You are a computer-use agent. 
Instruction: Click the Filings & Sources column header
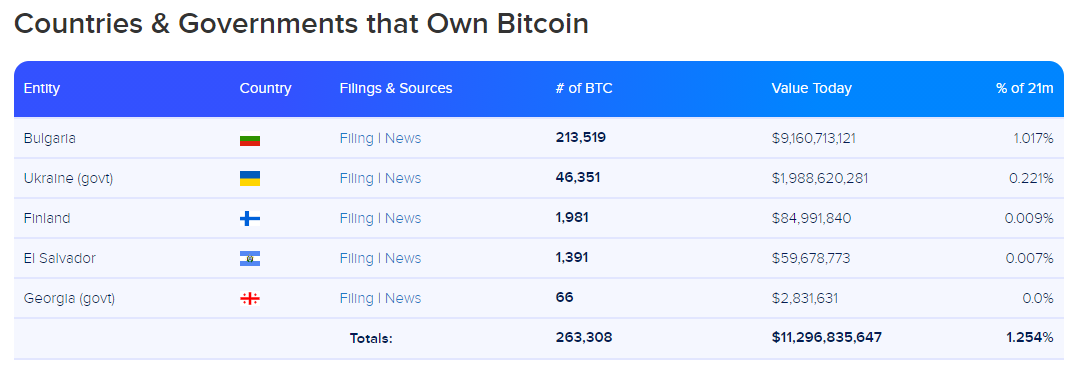coord(396,89)
